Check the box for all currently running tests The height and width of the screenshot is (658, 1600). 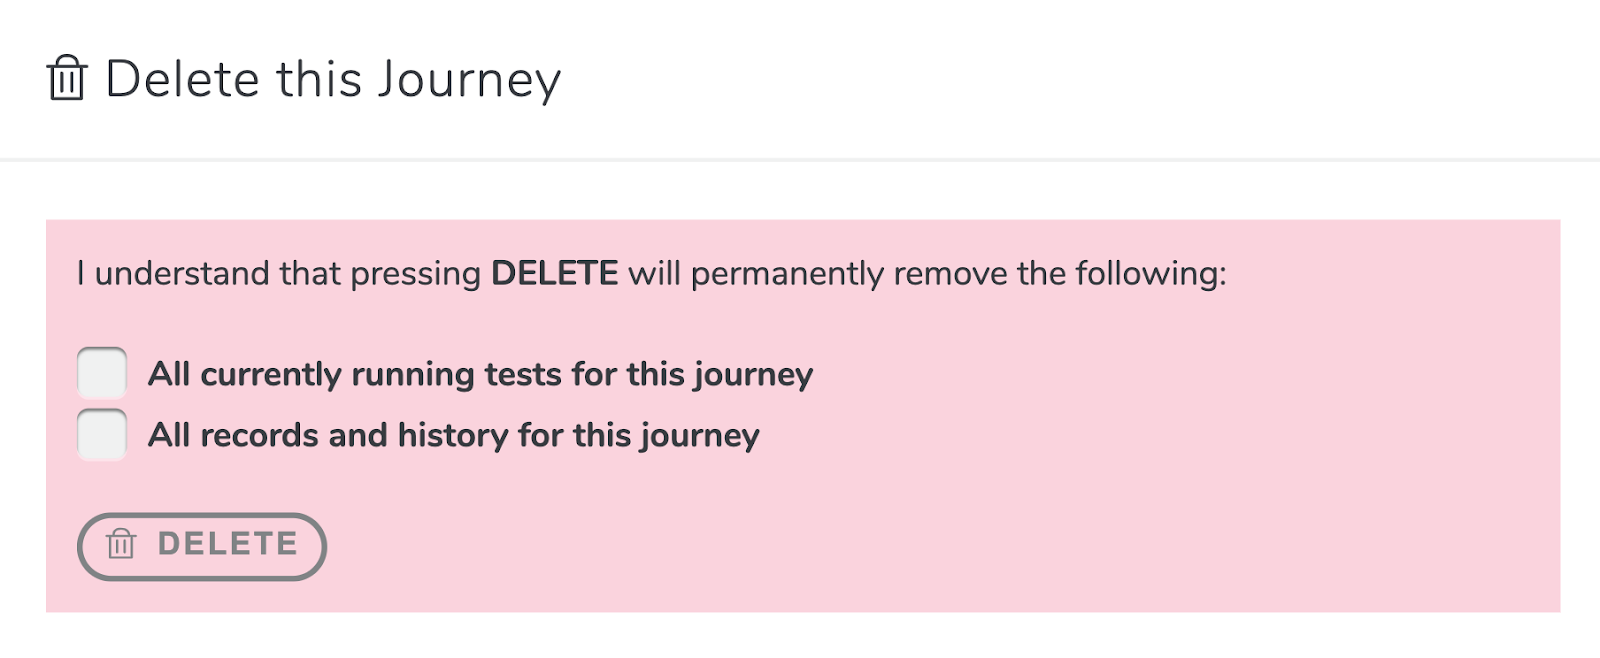pyautogui.click(x=102, y=373)
